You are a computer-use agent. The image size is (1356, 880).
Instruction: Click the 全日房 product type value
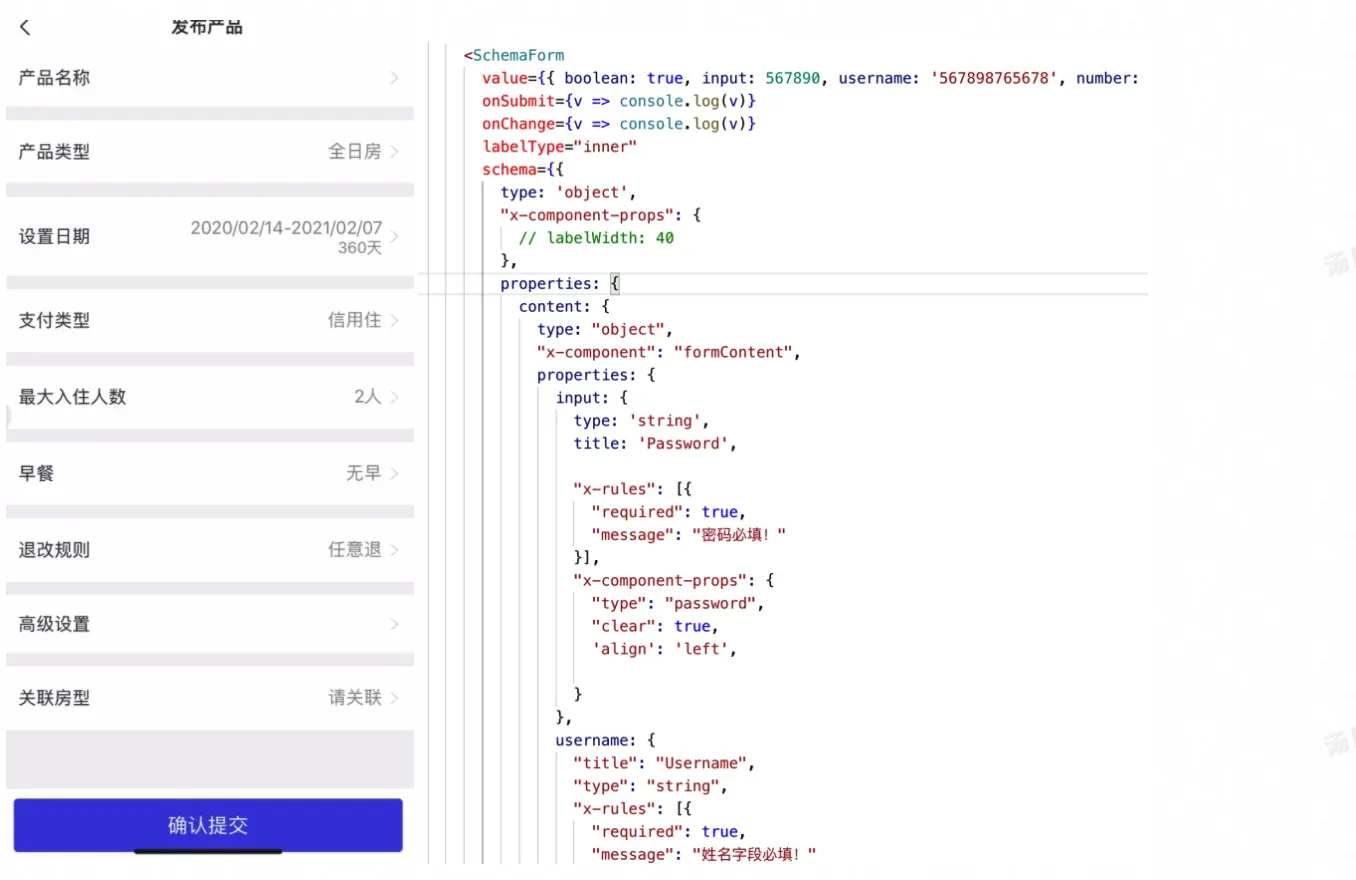(355, 152)
